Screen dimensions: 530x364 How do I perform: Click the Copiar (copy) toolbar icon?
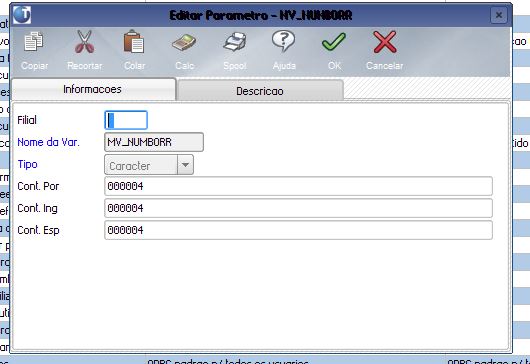tap(34, 42)
